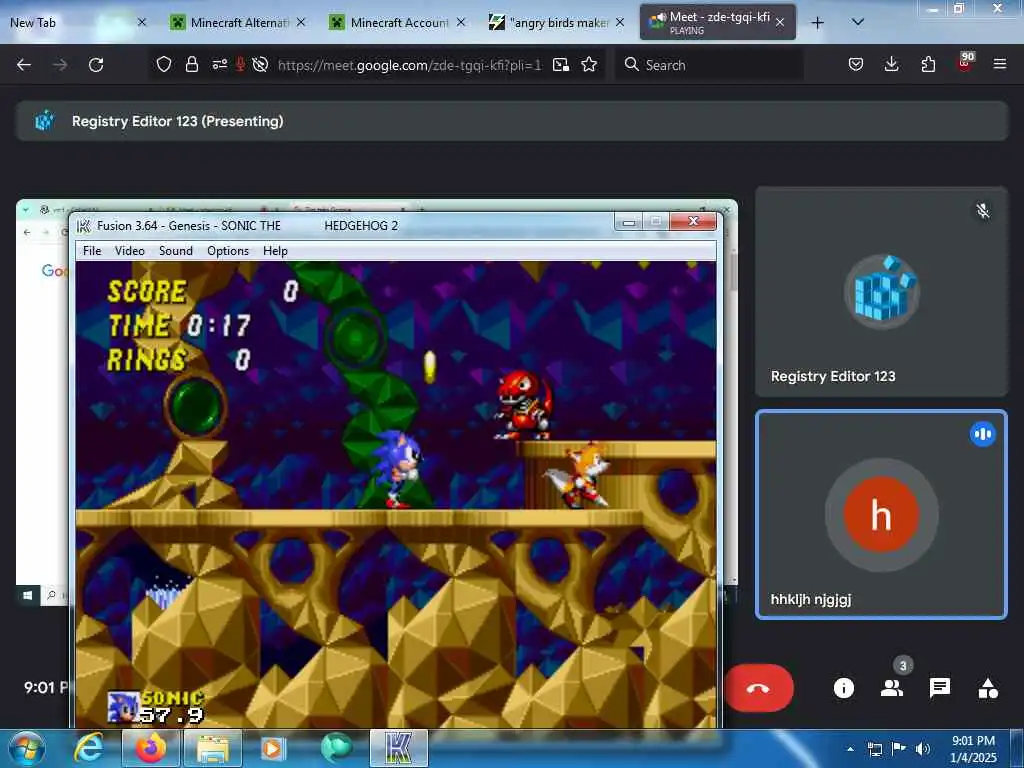Close the New Tab tab
Image resolution: width=1024 pixels, height=768 pixels.
point(142,22)
